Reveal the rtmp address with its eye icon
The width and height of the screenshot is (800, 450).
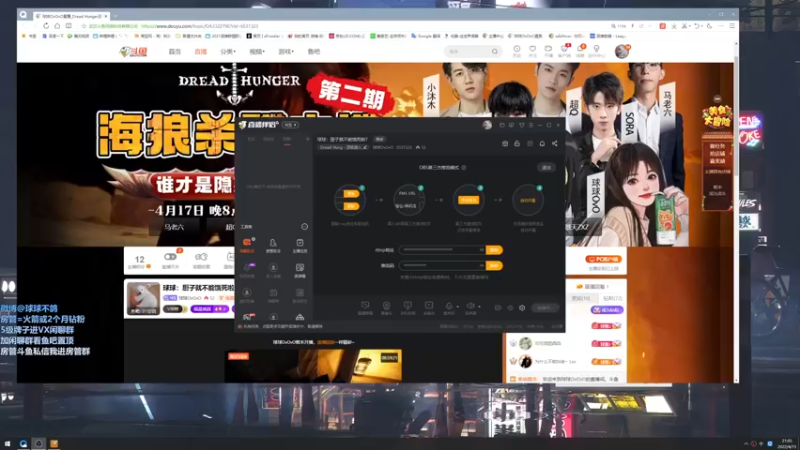(481, 250)
